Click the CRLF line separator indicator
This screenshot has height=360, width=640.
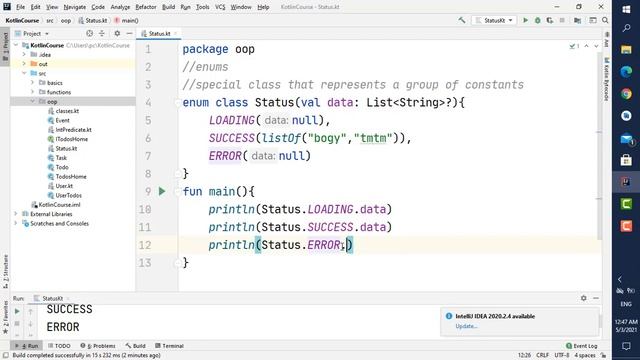point(542,355)
